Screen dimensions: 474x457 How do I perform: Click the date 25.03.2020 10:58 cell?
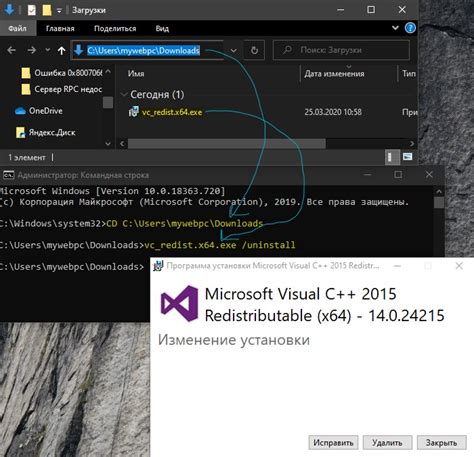tap(333, 112)
